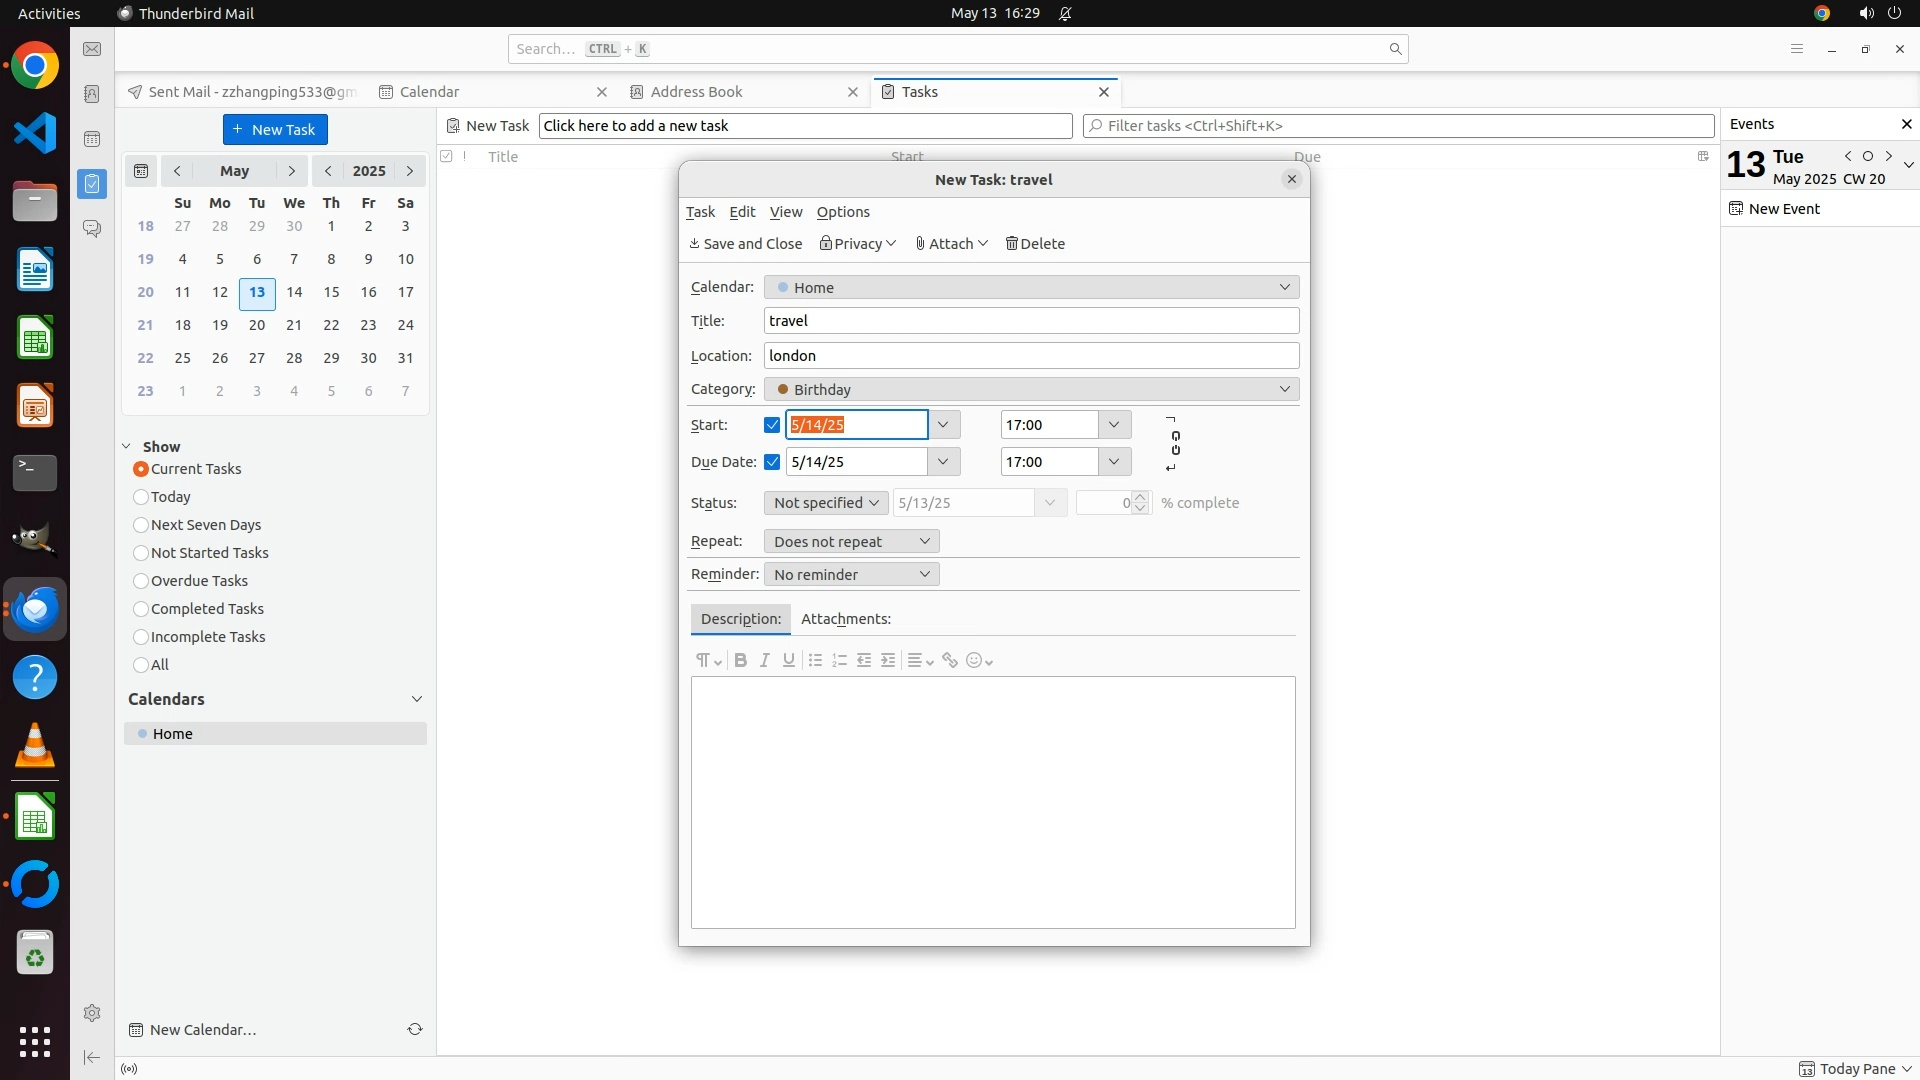This screenshot has width=1920, height=1080.
Task: Open the Address Book sidebar icon
Action: pyautogui.click(x=92, y=94)
